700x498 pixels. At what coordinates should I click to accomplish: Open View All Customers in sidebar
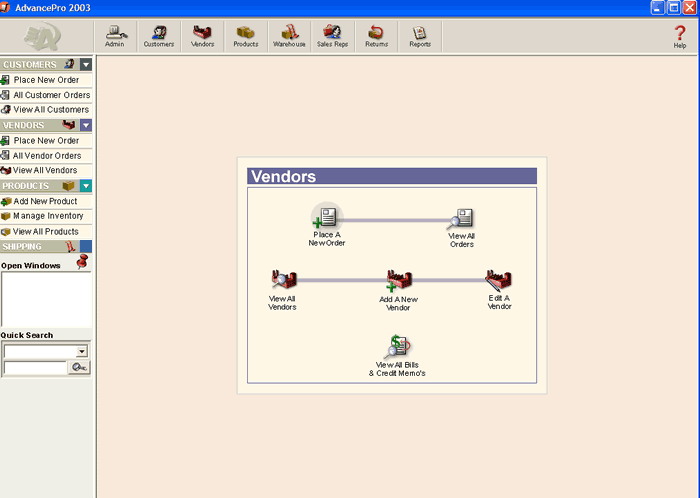[46, 110]
